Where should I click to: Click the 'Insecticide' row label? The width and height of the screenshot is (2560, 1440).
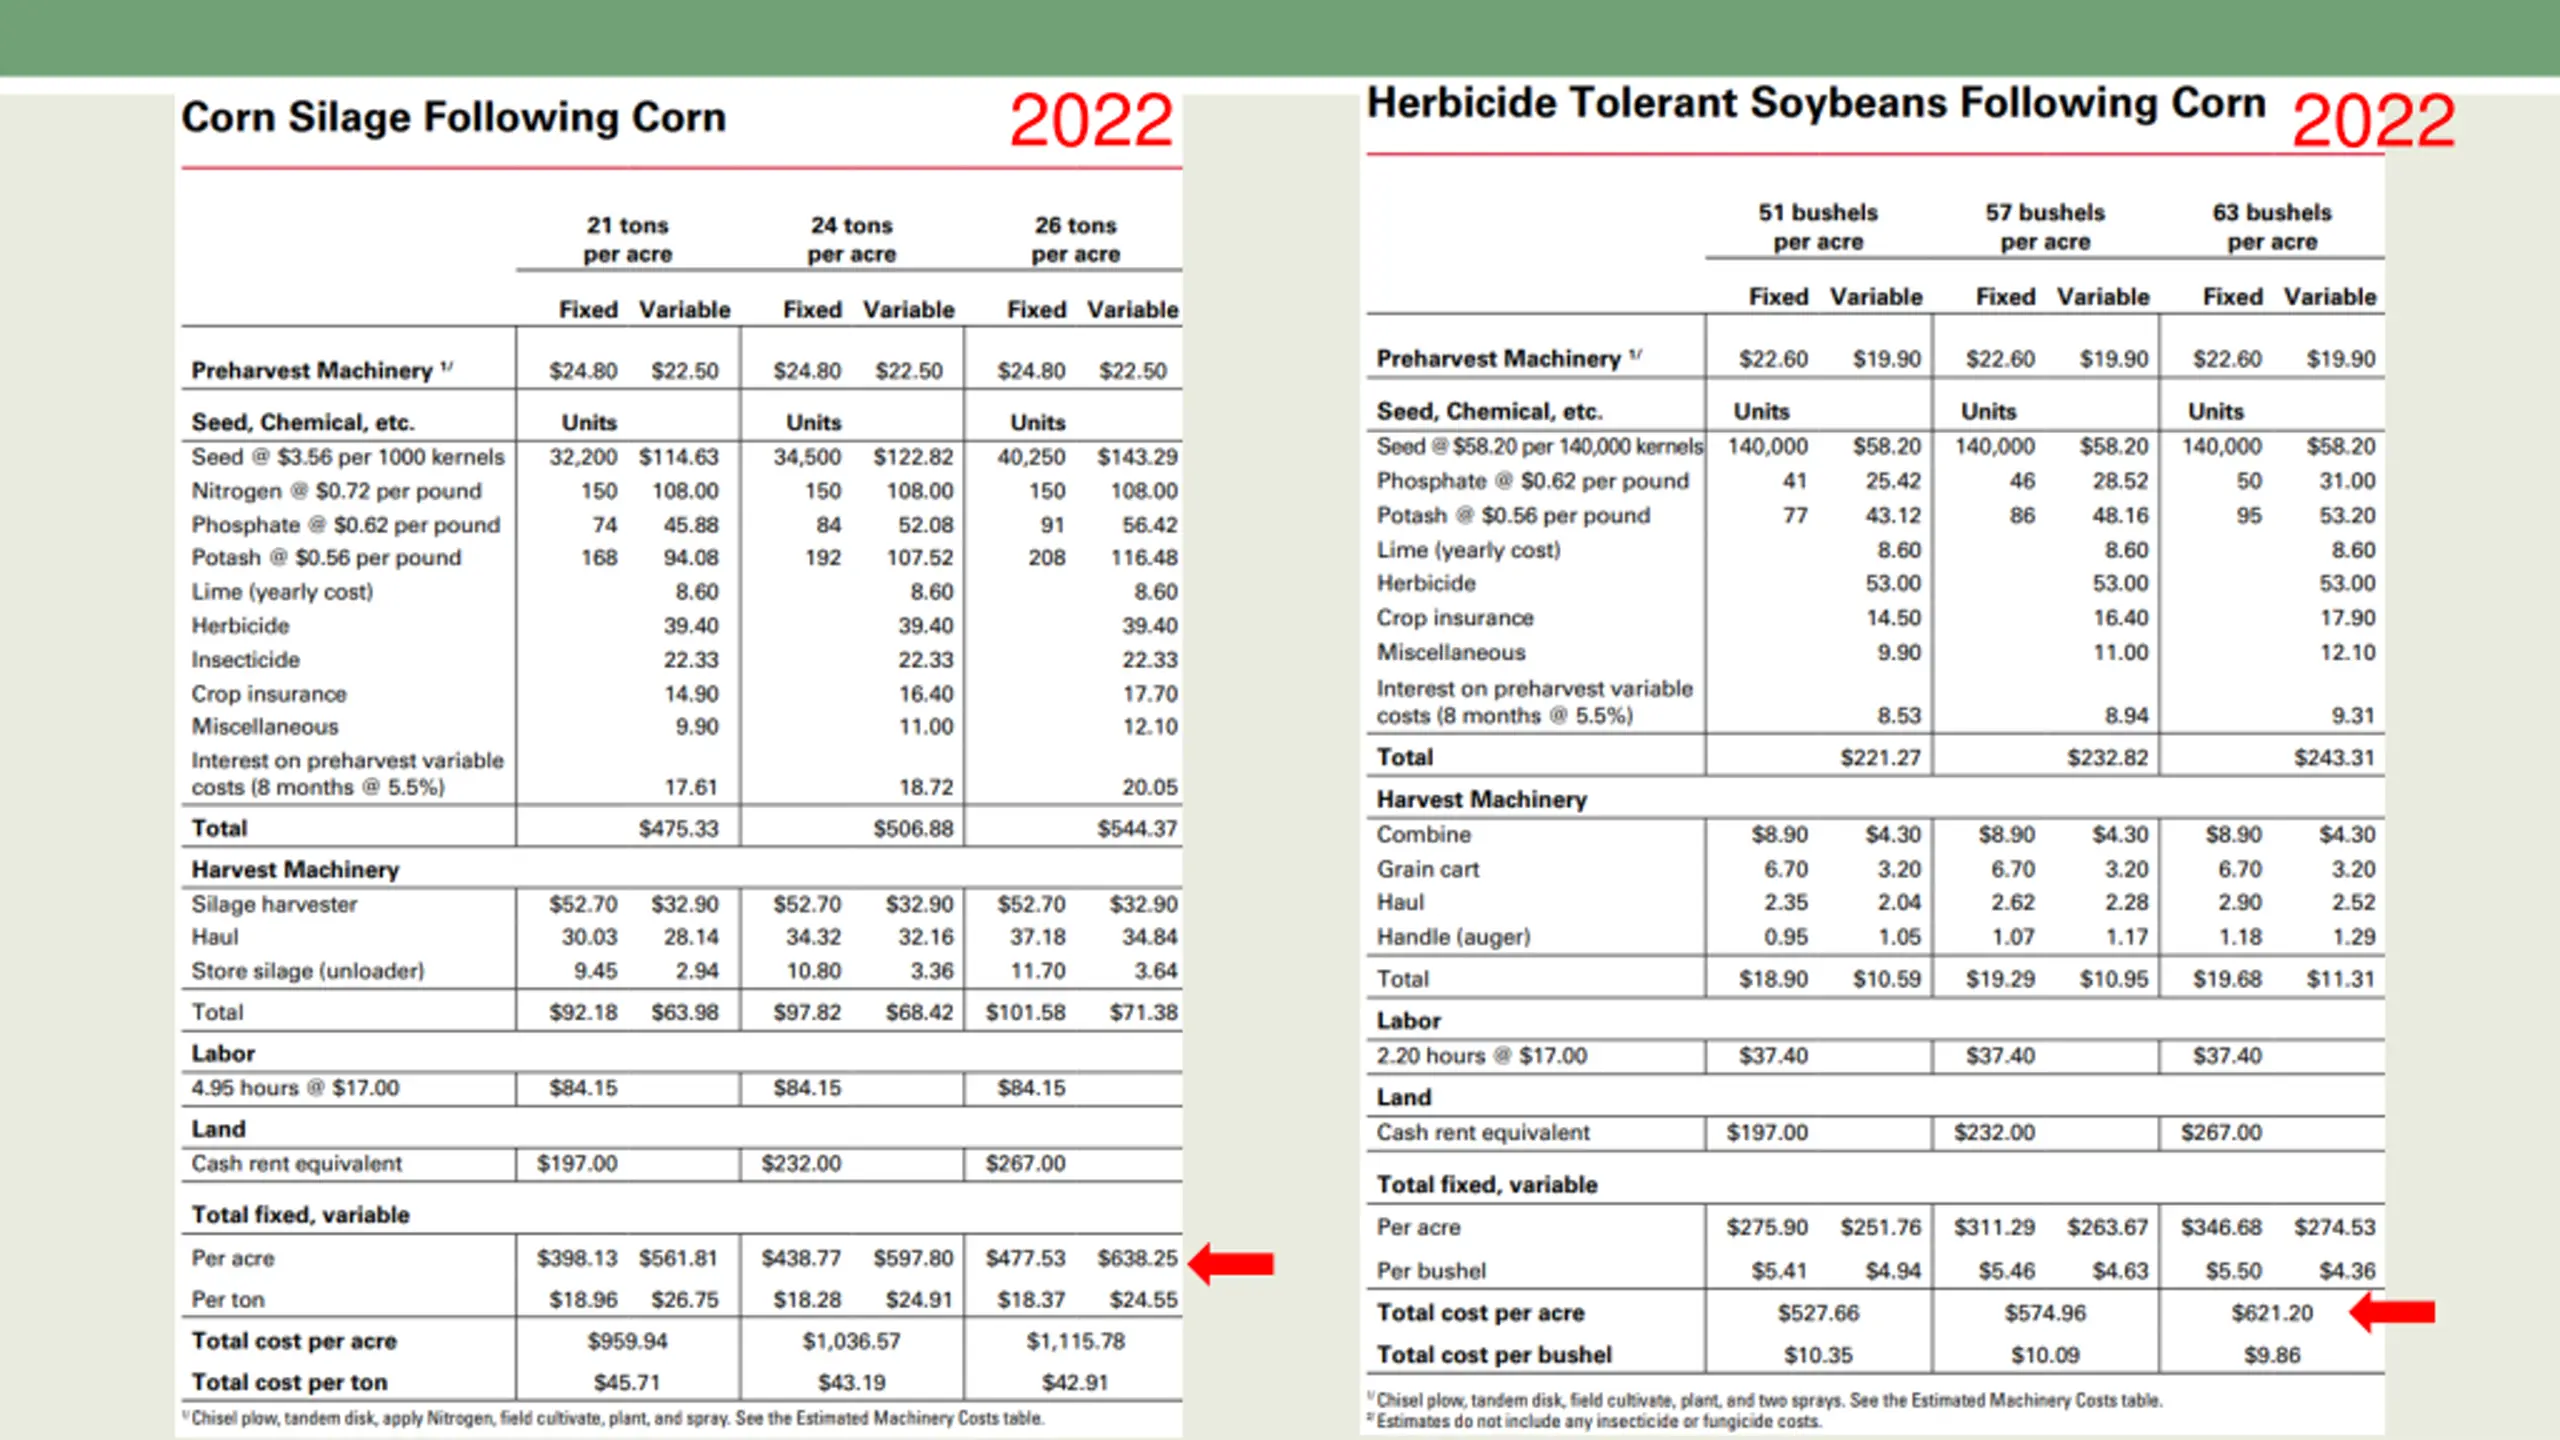tap(245, 660)
